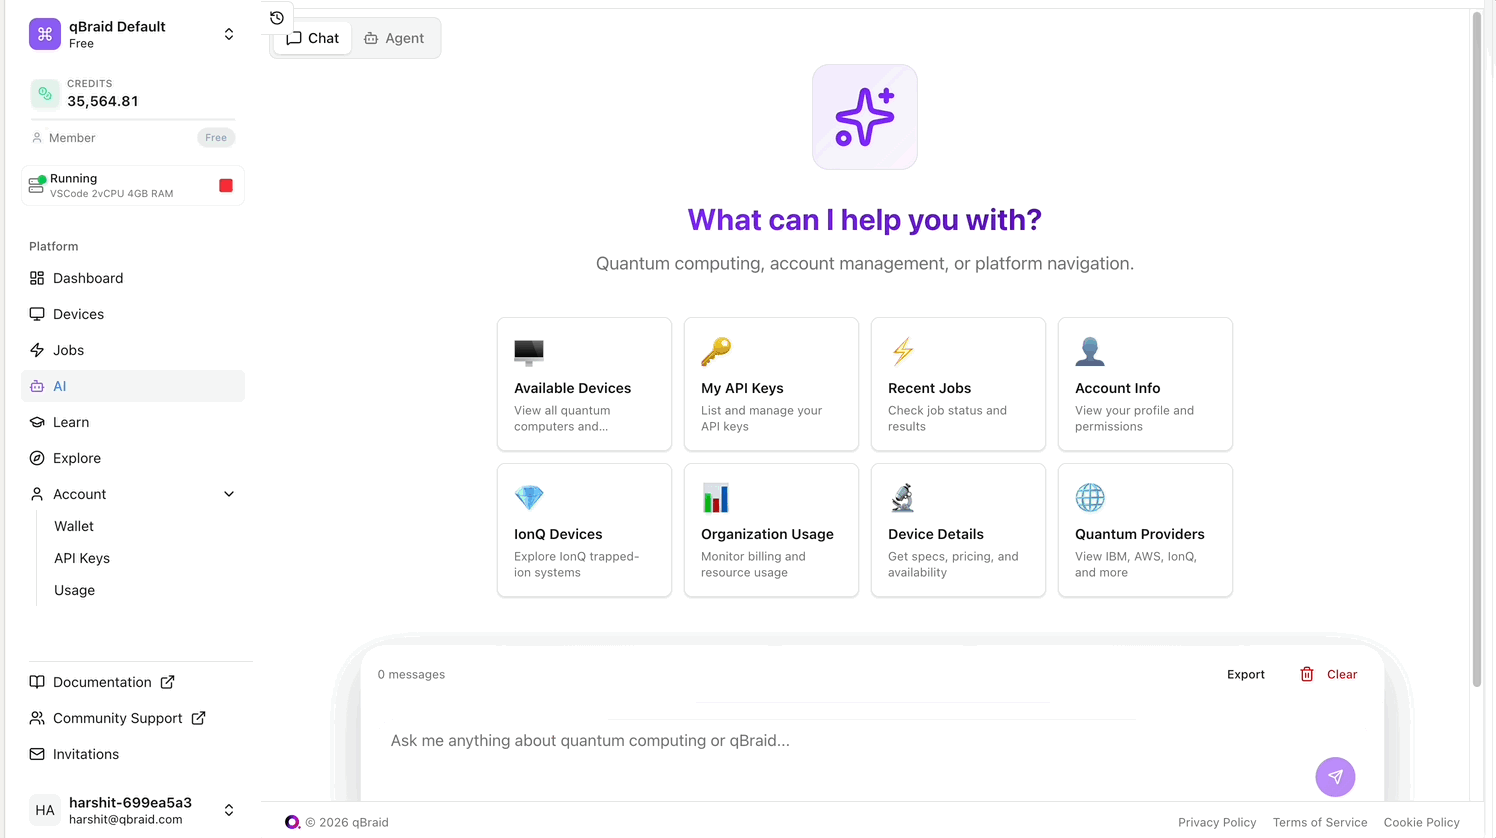The image size is (1496, 838).
Task: Click the microscope icon on Device Details
Action: [x=903, y=498]
